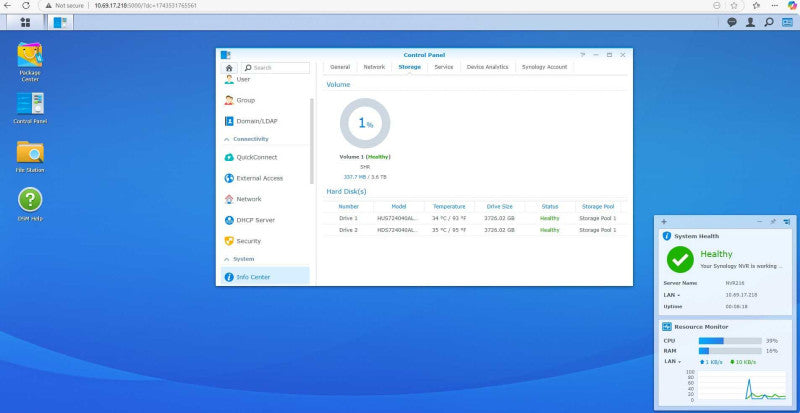Switch to the Device Analytics tab
The height and width of the screenshot is (413, 800).
click(488, 67)
